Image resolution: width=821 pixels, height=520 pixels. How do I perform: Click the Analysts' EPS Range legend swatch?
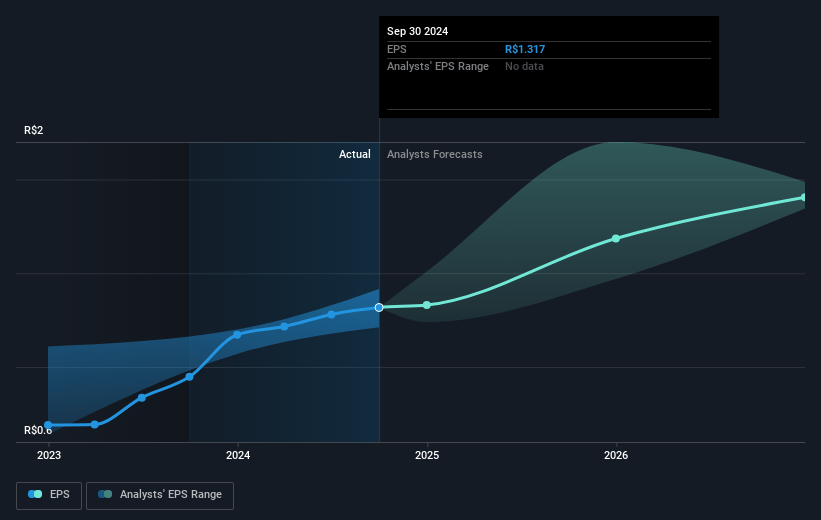[105, 494]
